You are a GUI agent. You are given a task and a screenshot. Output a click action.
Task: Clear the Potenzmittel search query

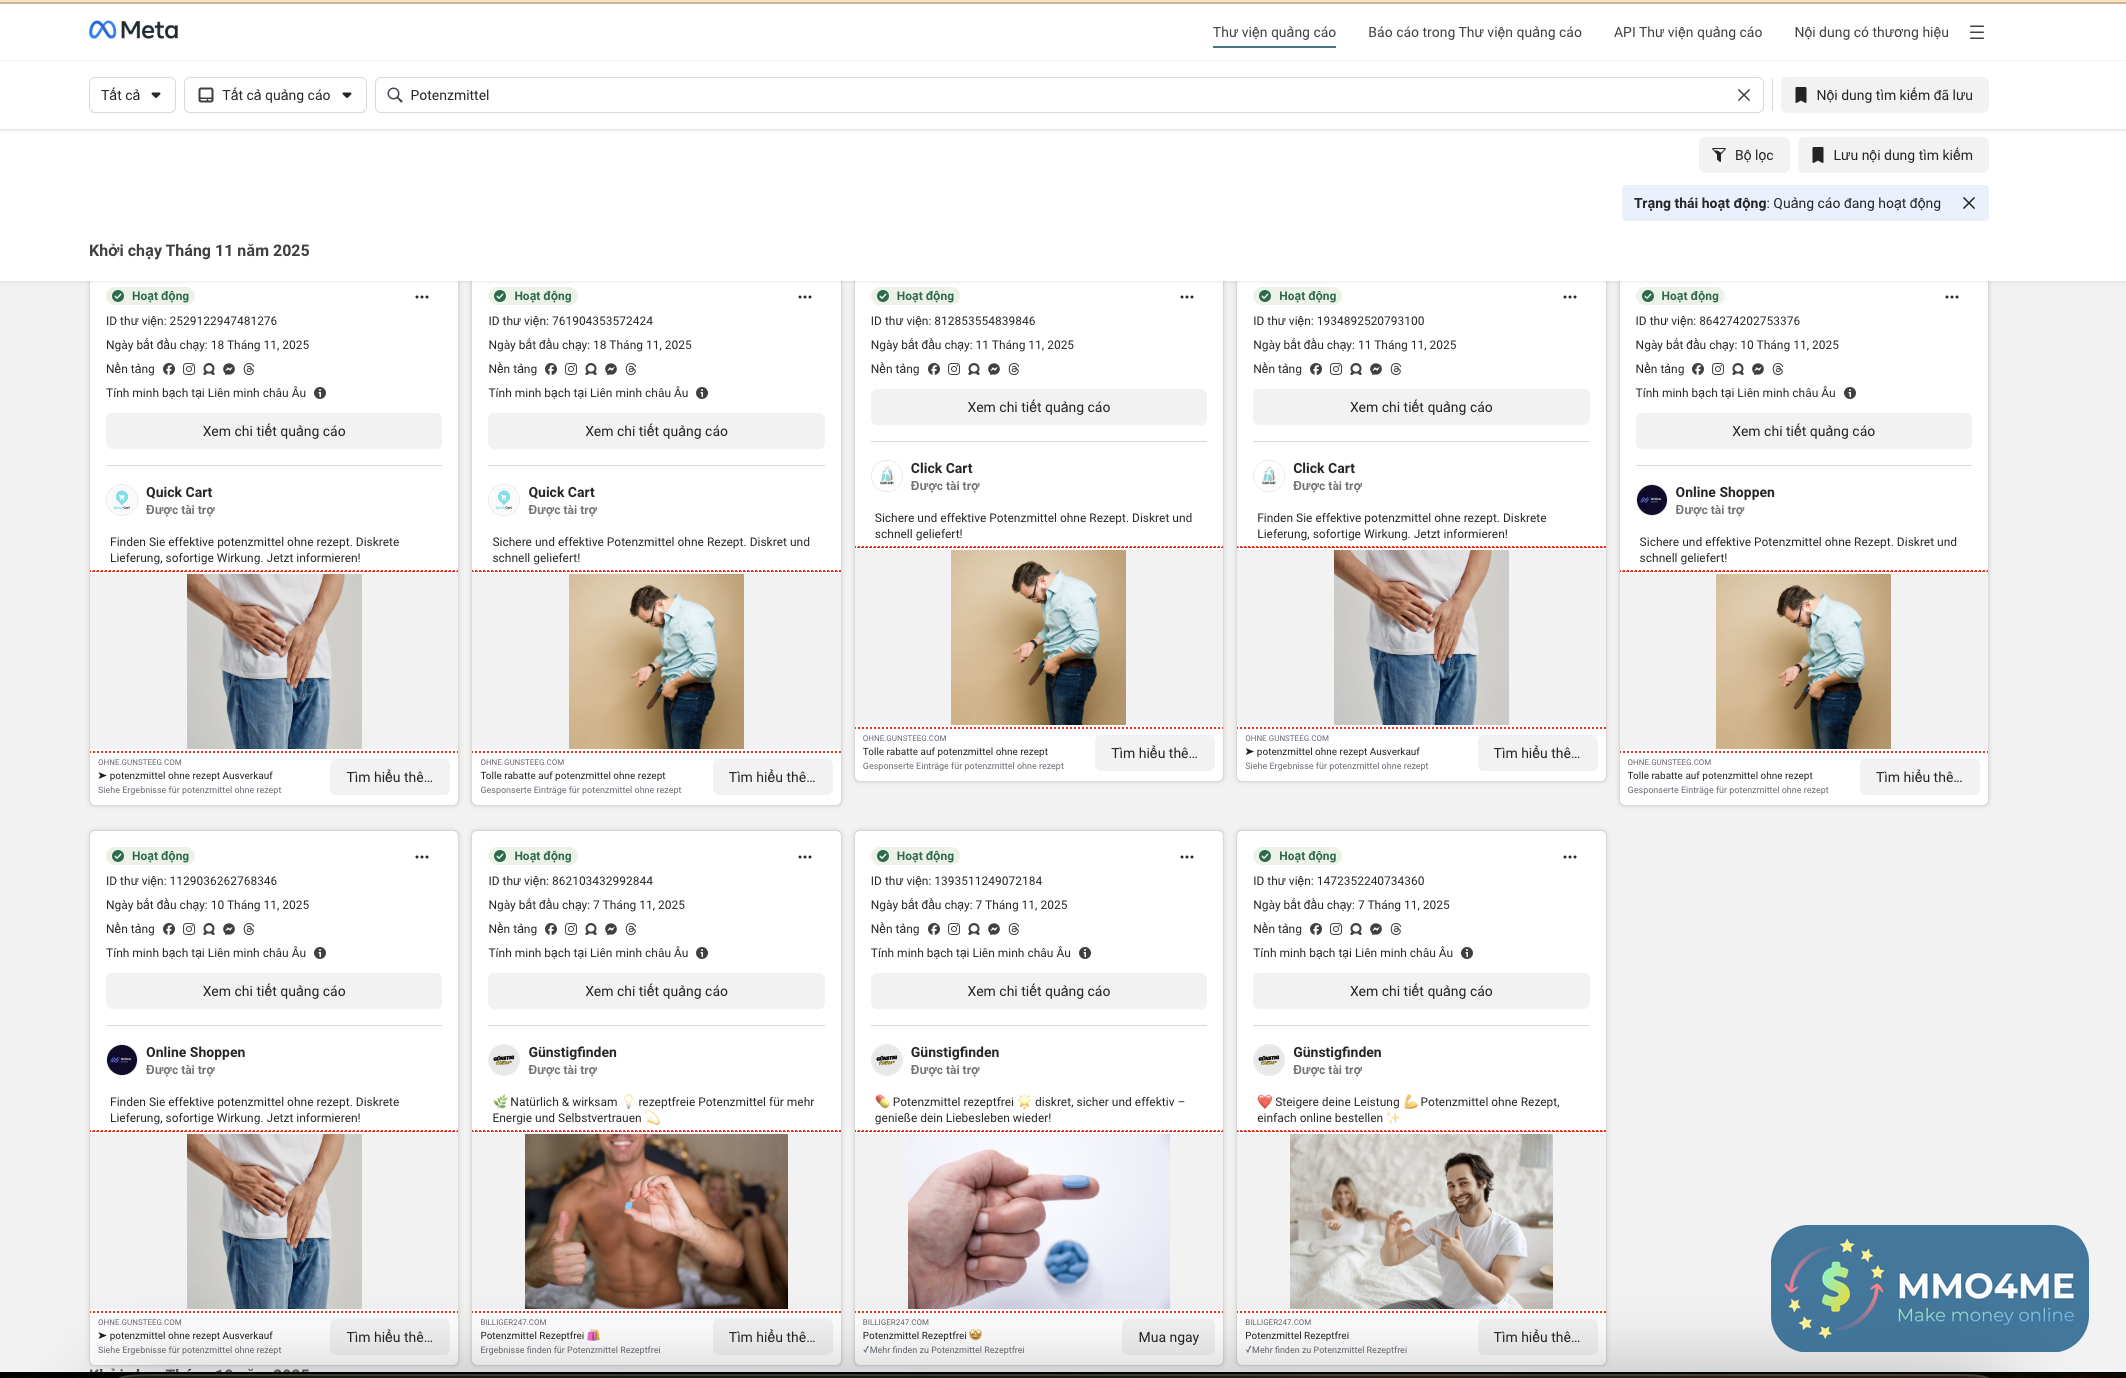(1743, 95)
